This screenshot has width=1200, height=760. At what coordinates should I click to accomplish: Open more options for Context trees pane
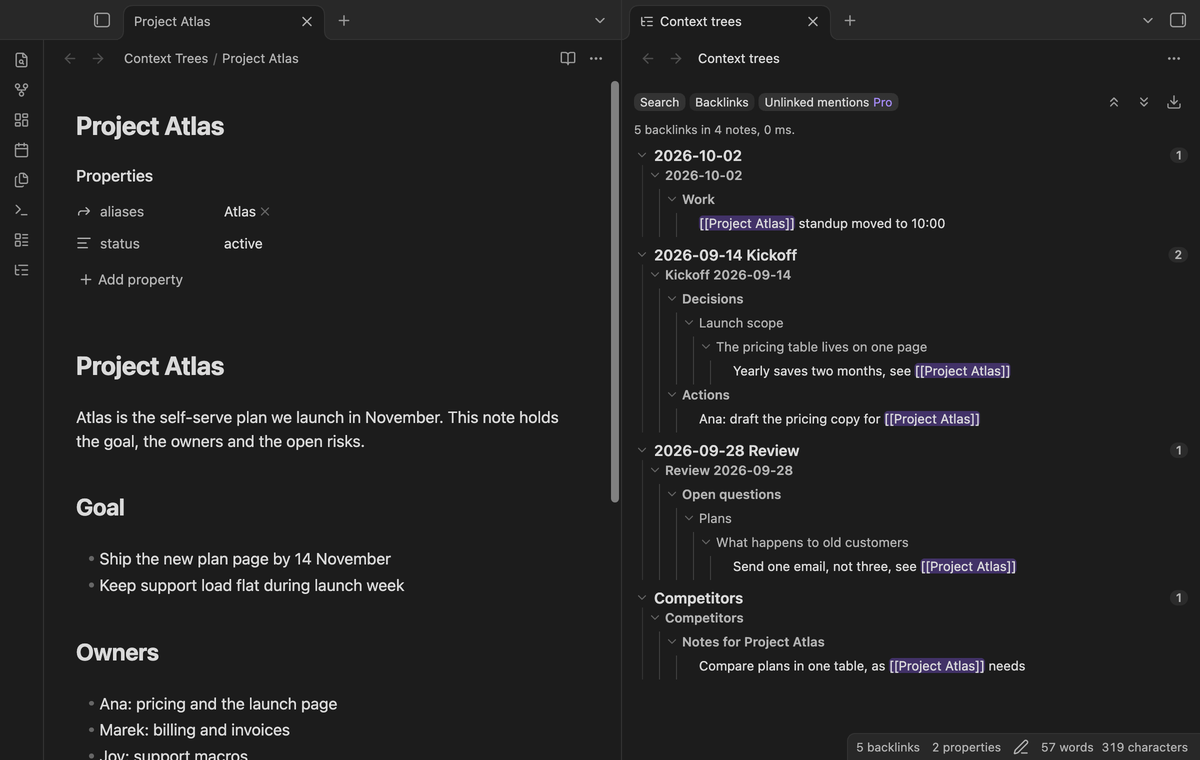click(1174, 58)
